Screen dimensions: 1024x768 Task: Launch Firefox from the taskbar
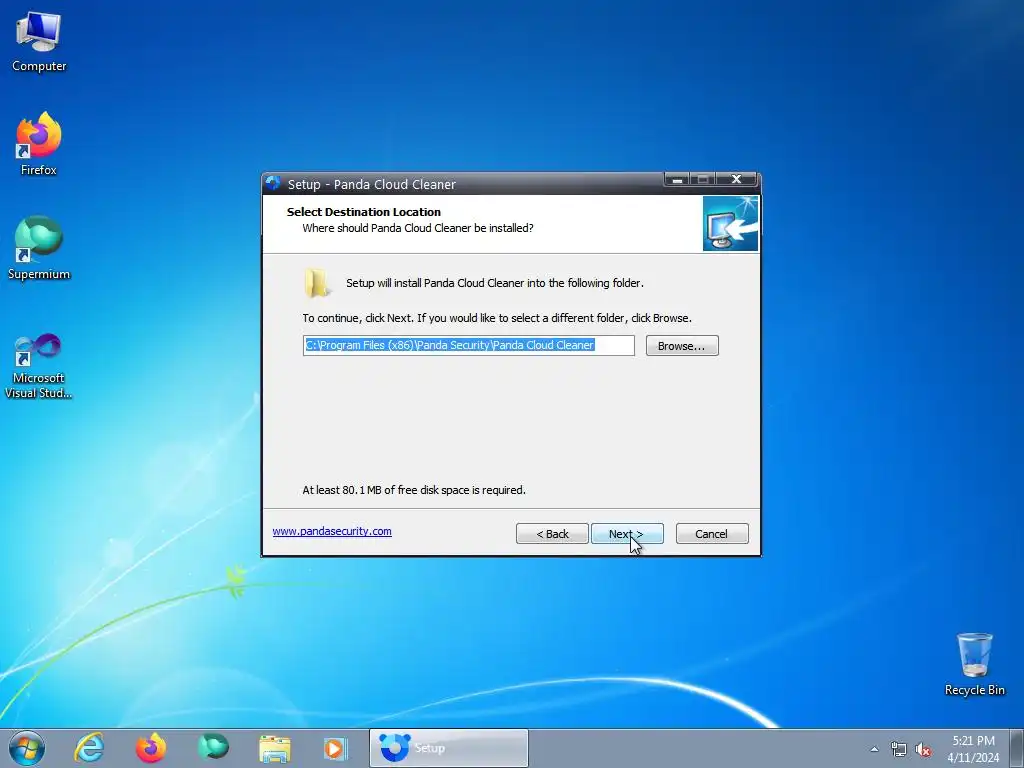[x=151, y=748]
